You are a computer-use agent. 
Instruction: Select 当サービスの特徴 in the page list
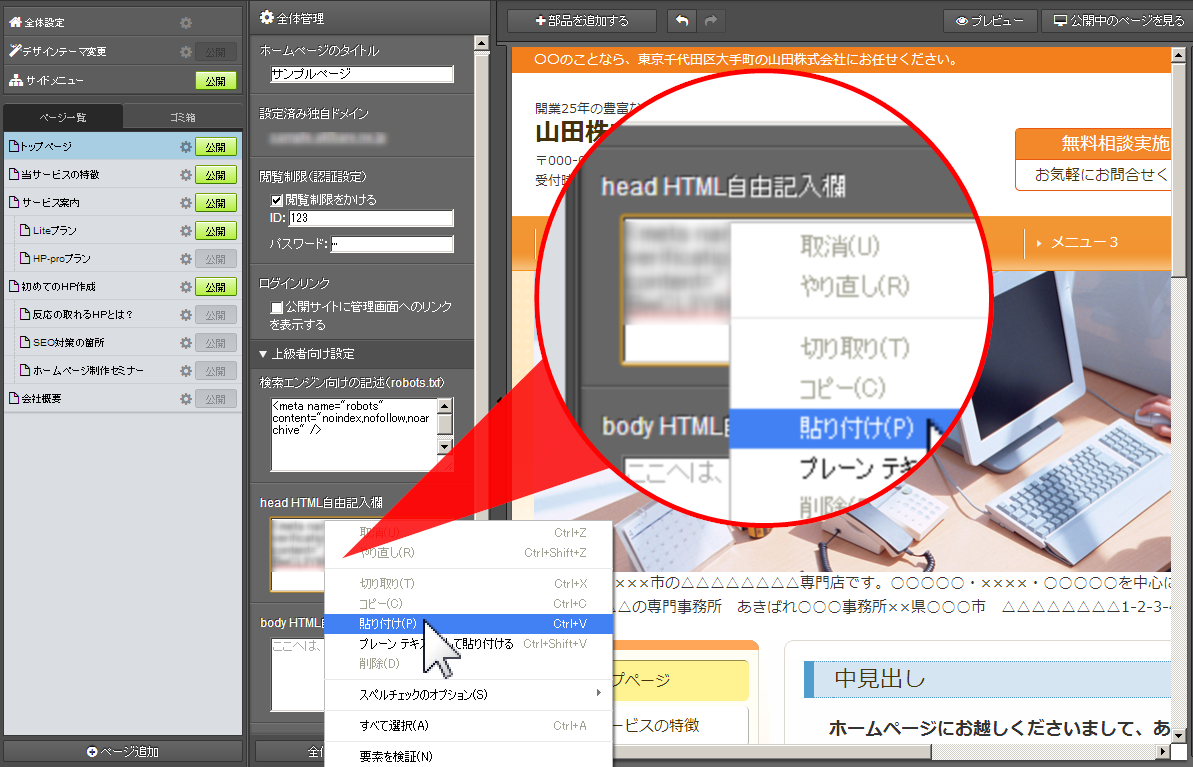point(54,175)
